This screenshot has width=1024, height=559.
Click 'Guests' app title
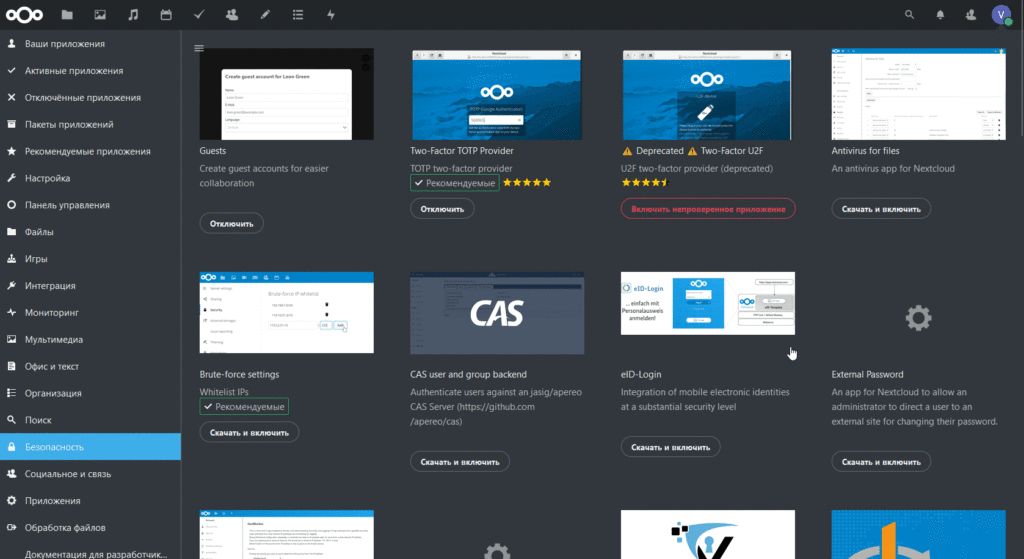pyautogui.click(x=213, y=150)
